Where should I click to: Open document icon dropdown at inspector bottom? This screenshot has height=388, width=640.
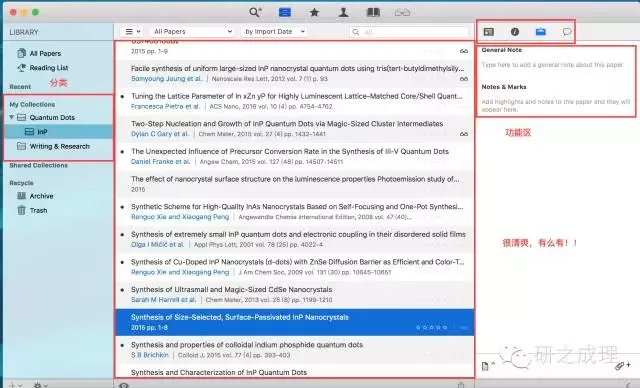pyautogui.click(x=488, y=366)
